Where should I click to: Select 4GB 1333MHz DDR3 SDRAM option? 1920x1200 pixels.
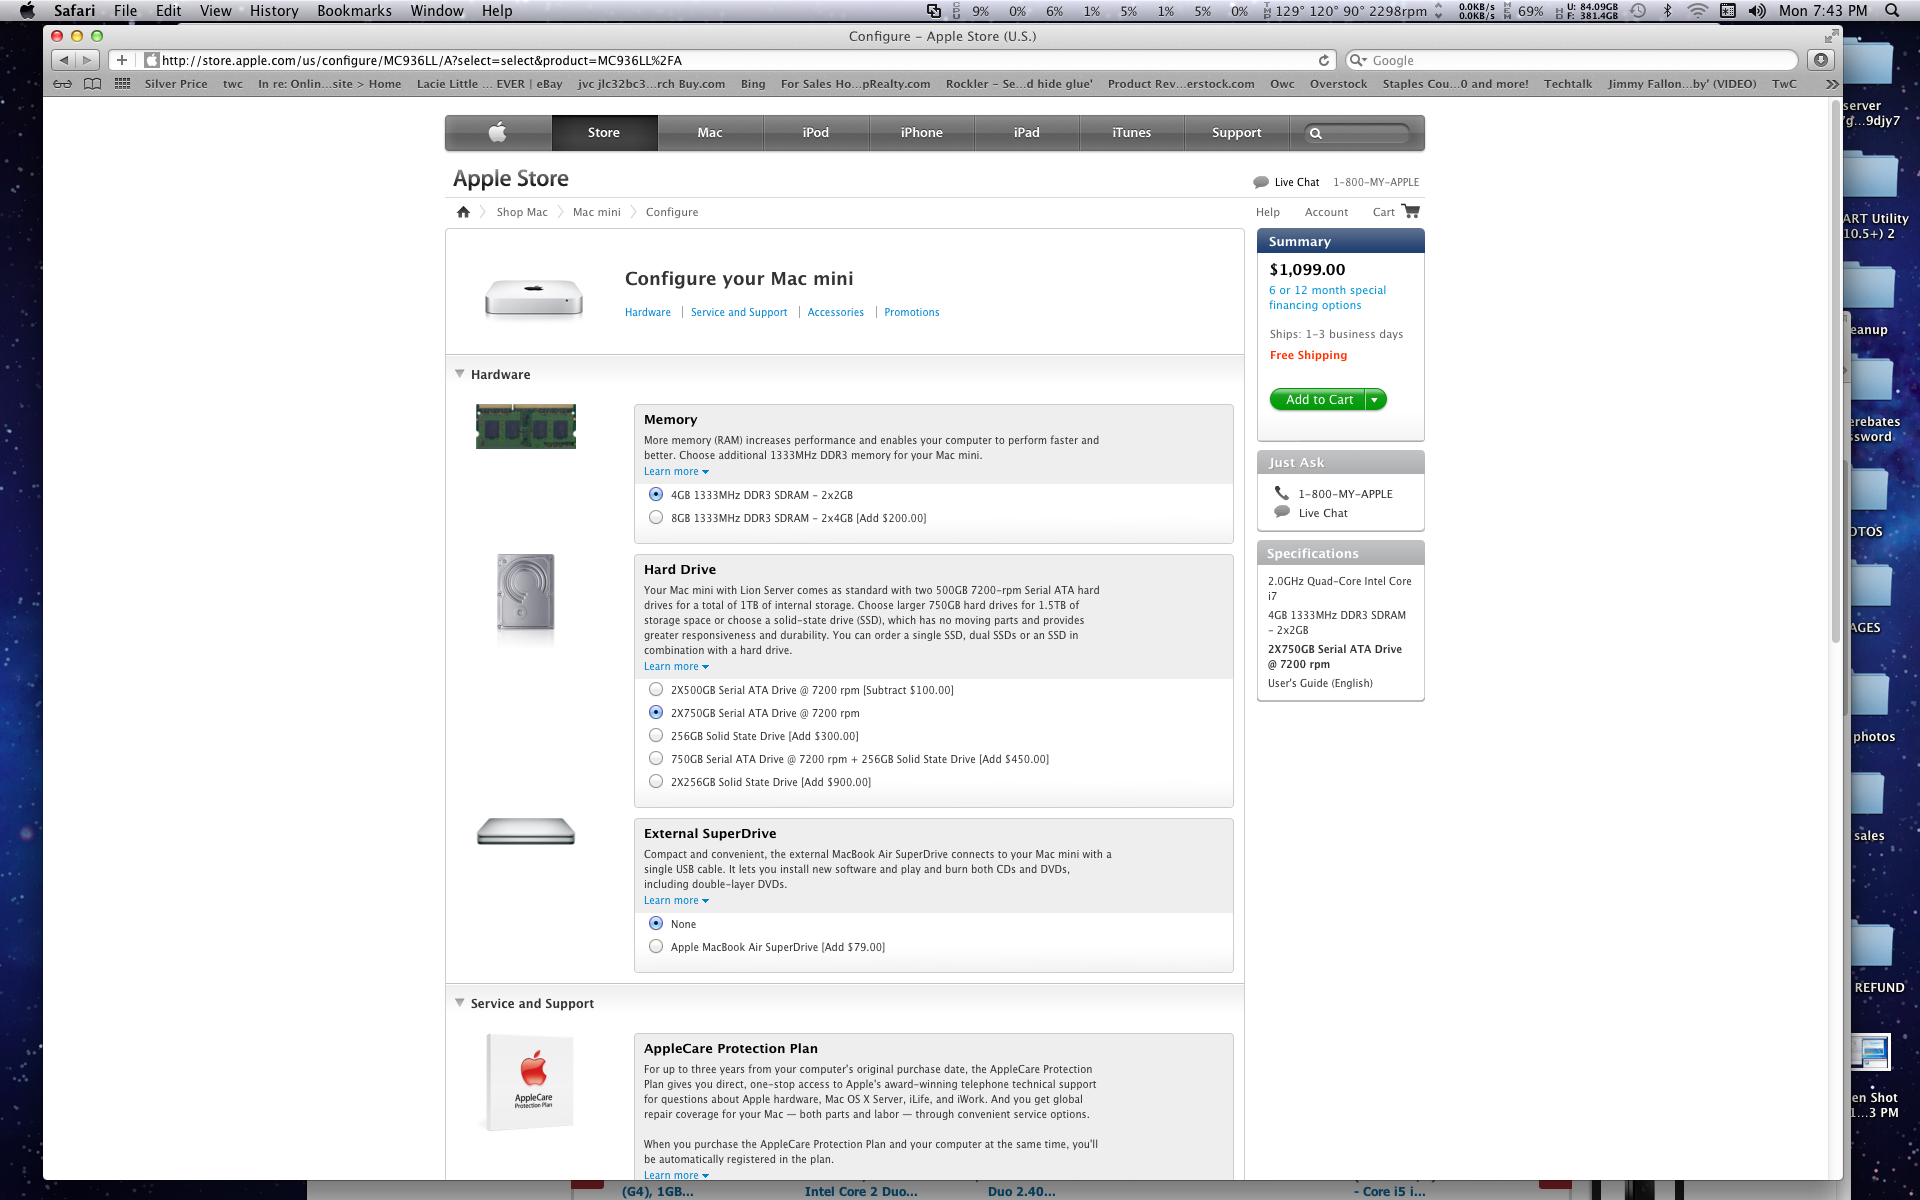pyautogui.click(x=656, y=494)
